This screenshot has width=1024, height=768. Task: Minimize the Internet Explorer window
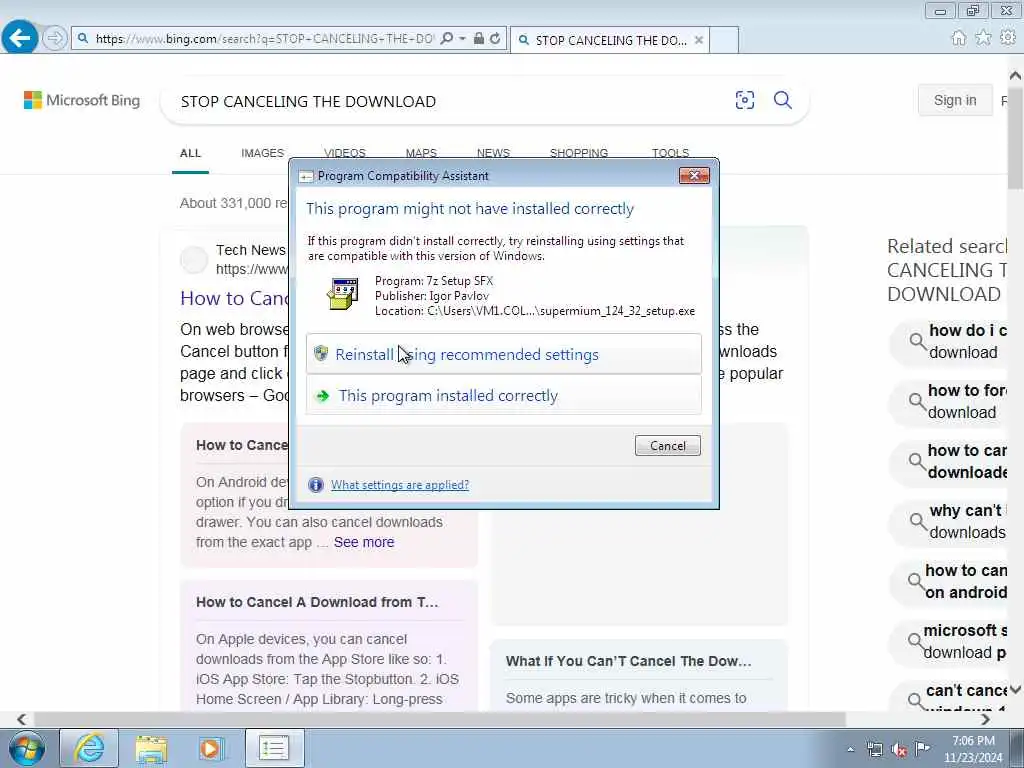(940, 10)
